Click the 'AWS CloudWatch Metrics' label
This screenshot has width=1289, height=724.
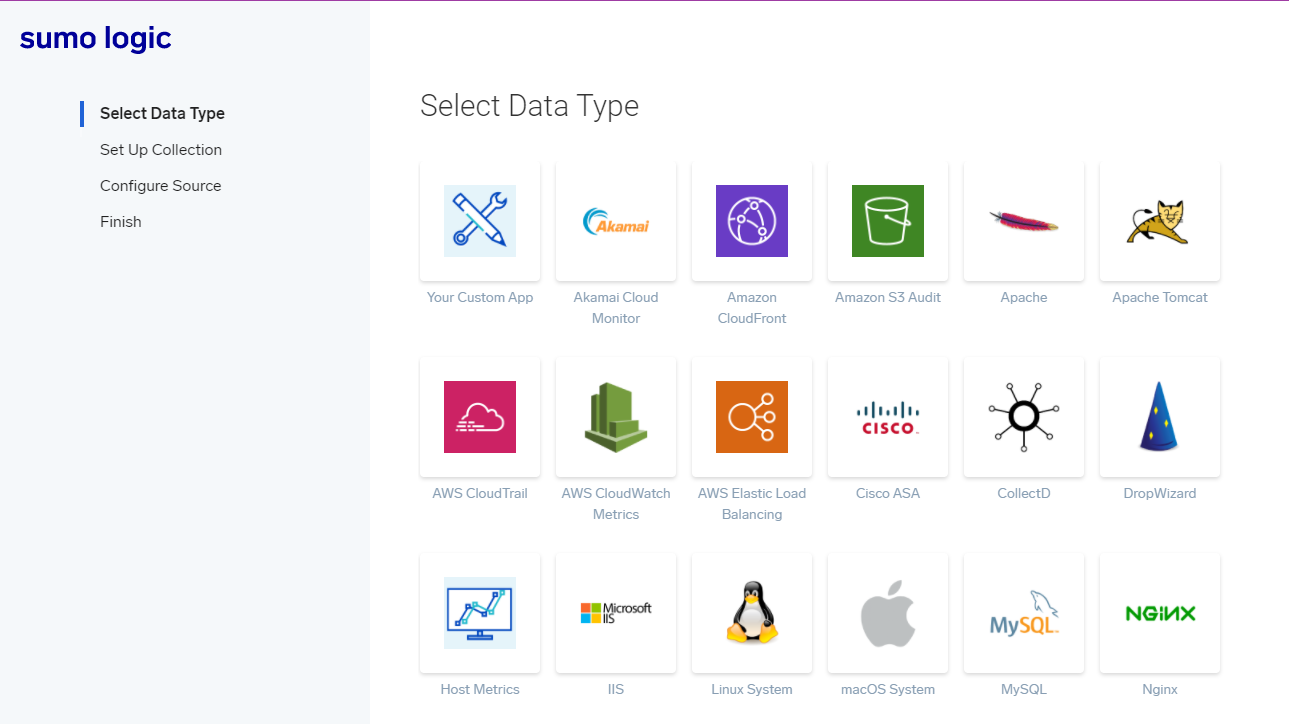point(616,504)
